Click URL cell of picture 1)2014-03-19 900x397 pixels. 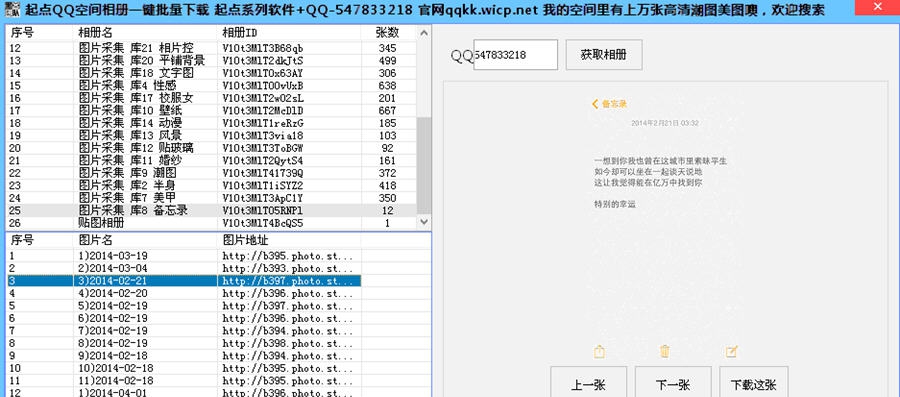[x=288, y=256]
